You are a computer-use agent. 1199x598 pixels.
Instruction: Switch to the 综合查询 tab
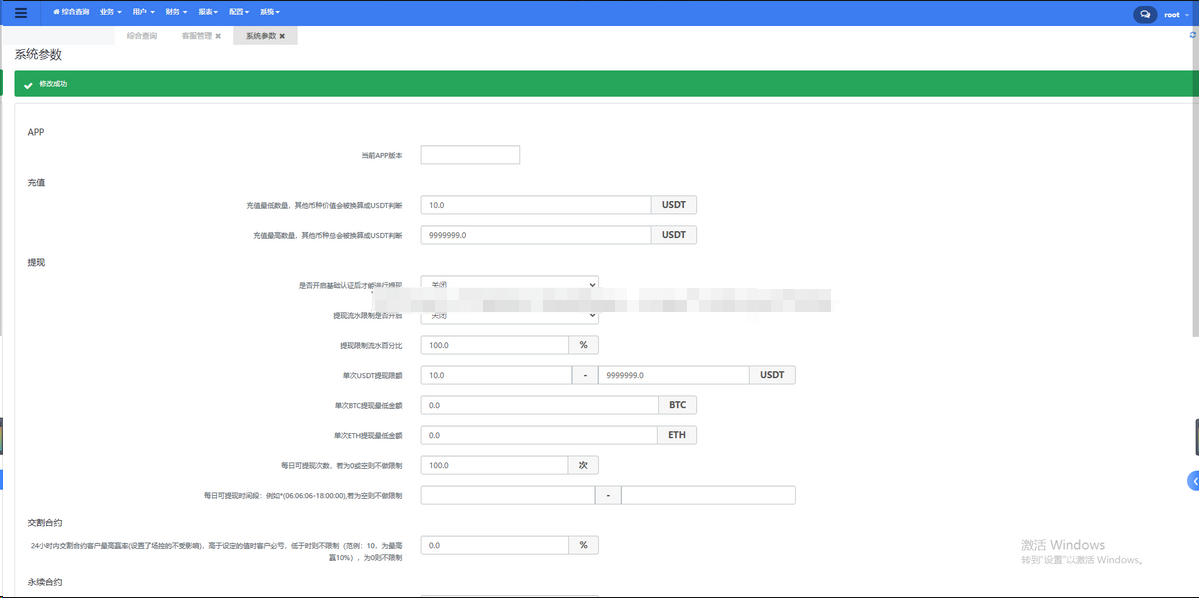pos(141,36)
